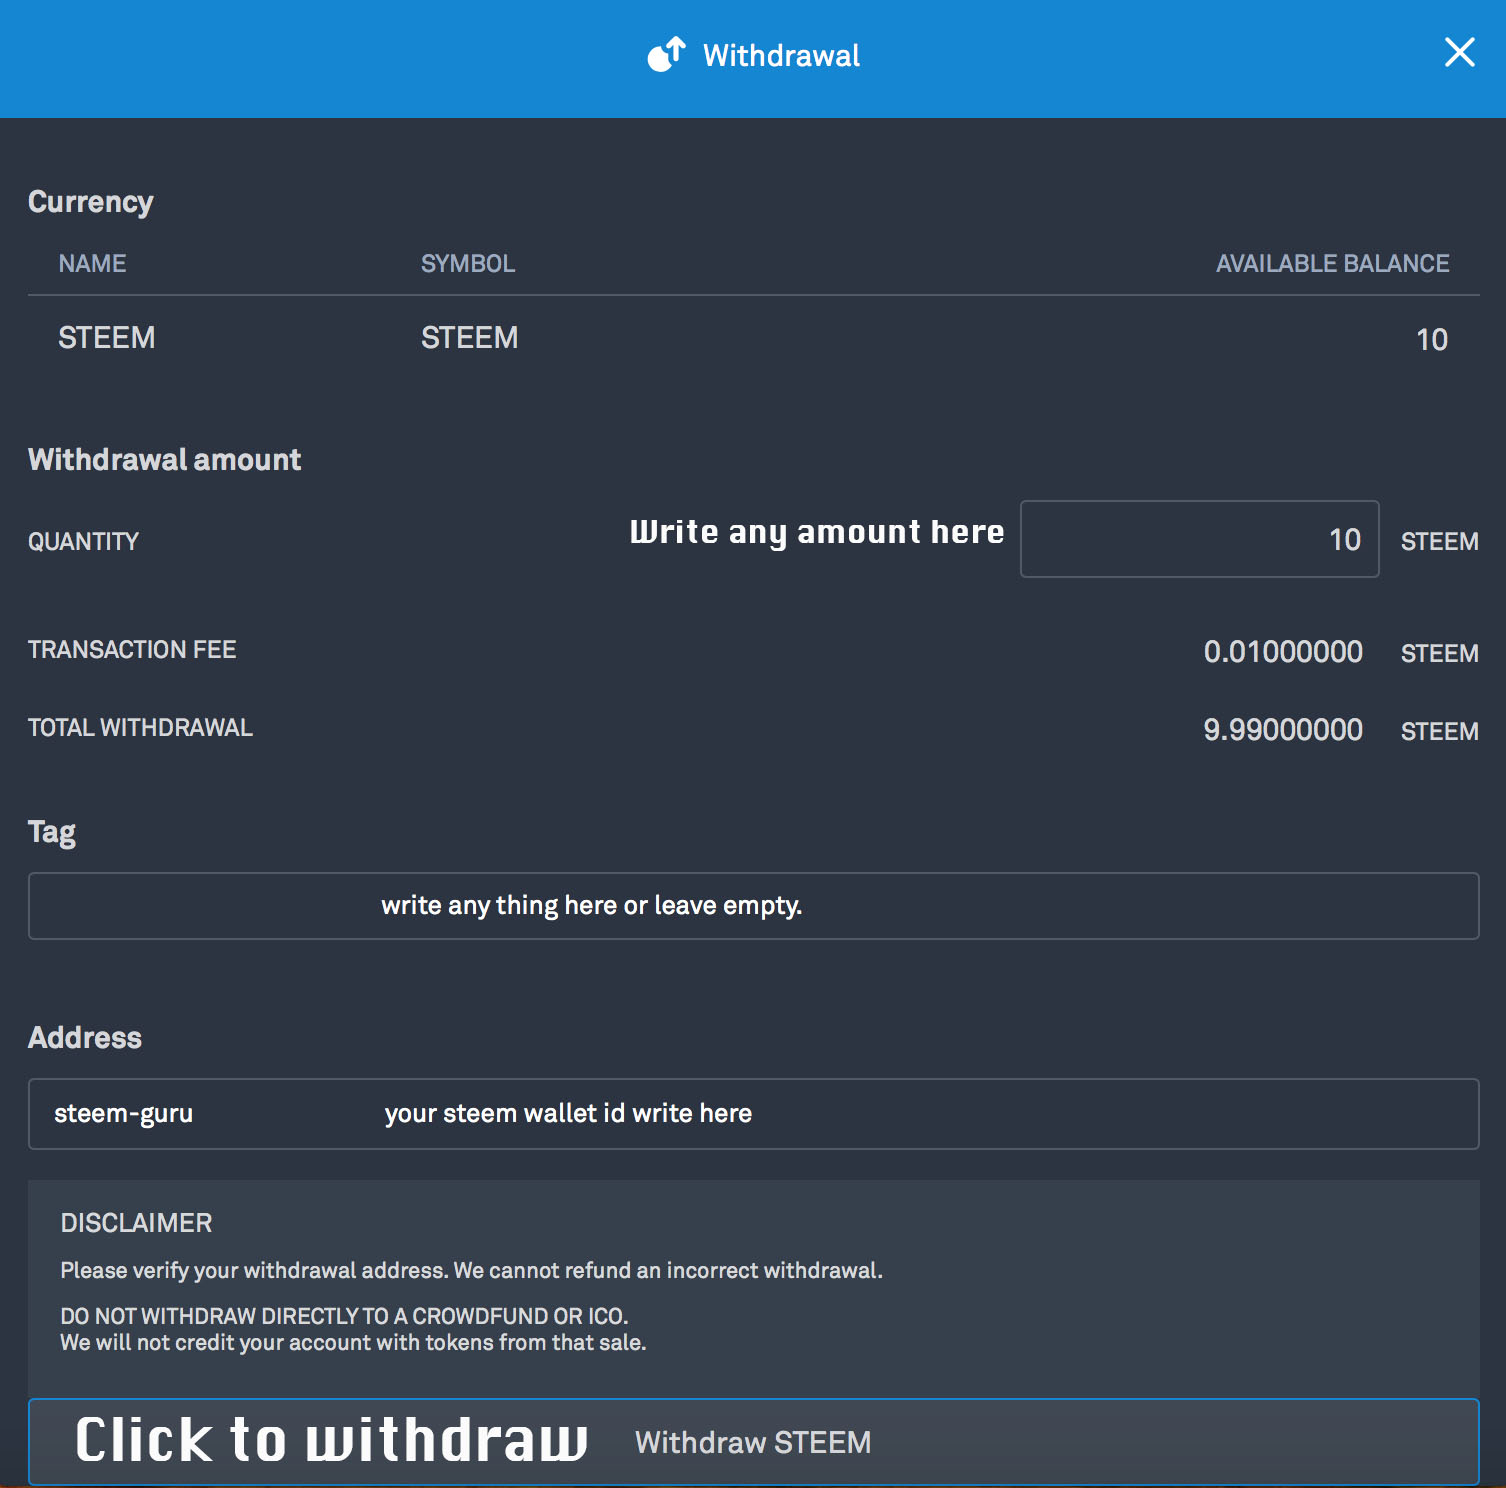
Task: Select the STEEM symbol cell
Action: click(x=469, y=338)
